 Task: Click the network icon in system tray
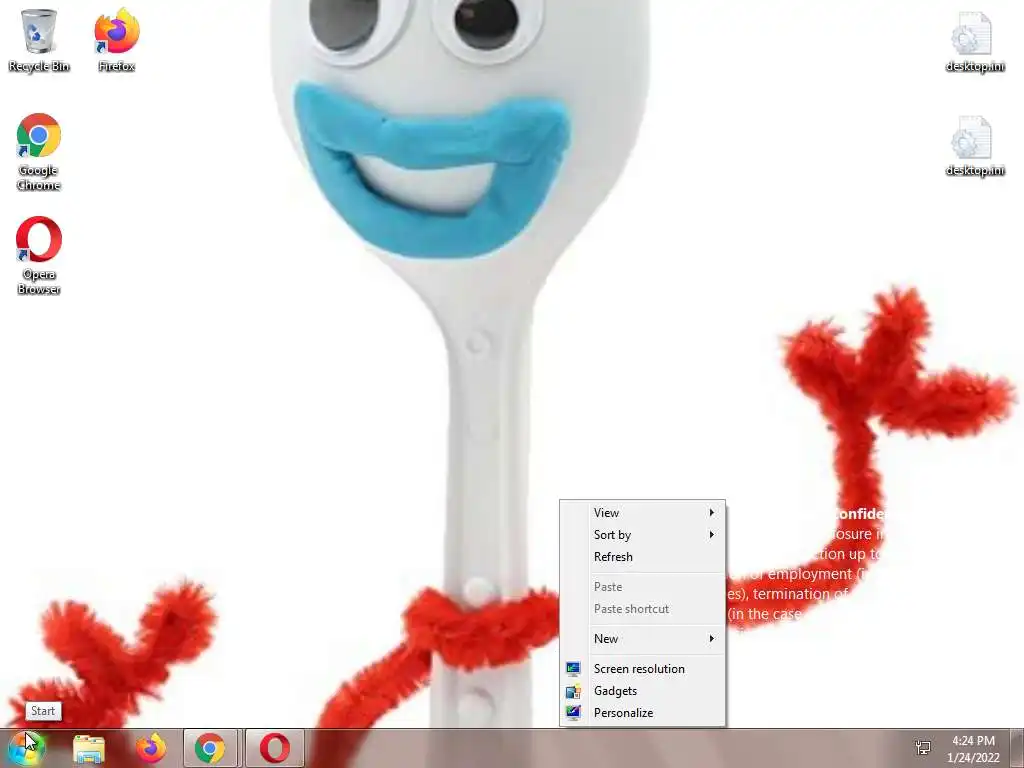tap(923, 748)
